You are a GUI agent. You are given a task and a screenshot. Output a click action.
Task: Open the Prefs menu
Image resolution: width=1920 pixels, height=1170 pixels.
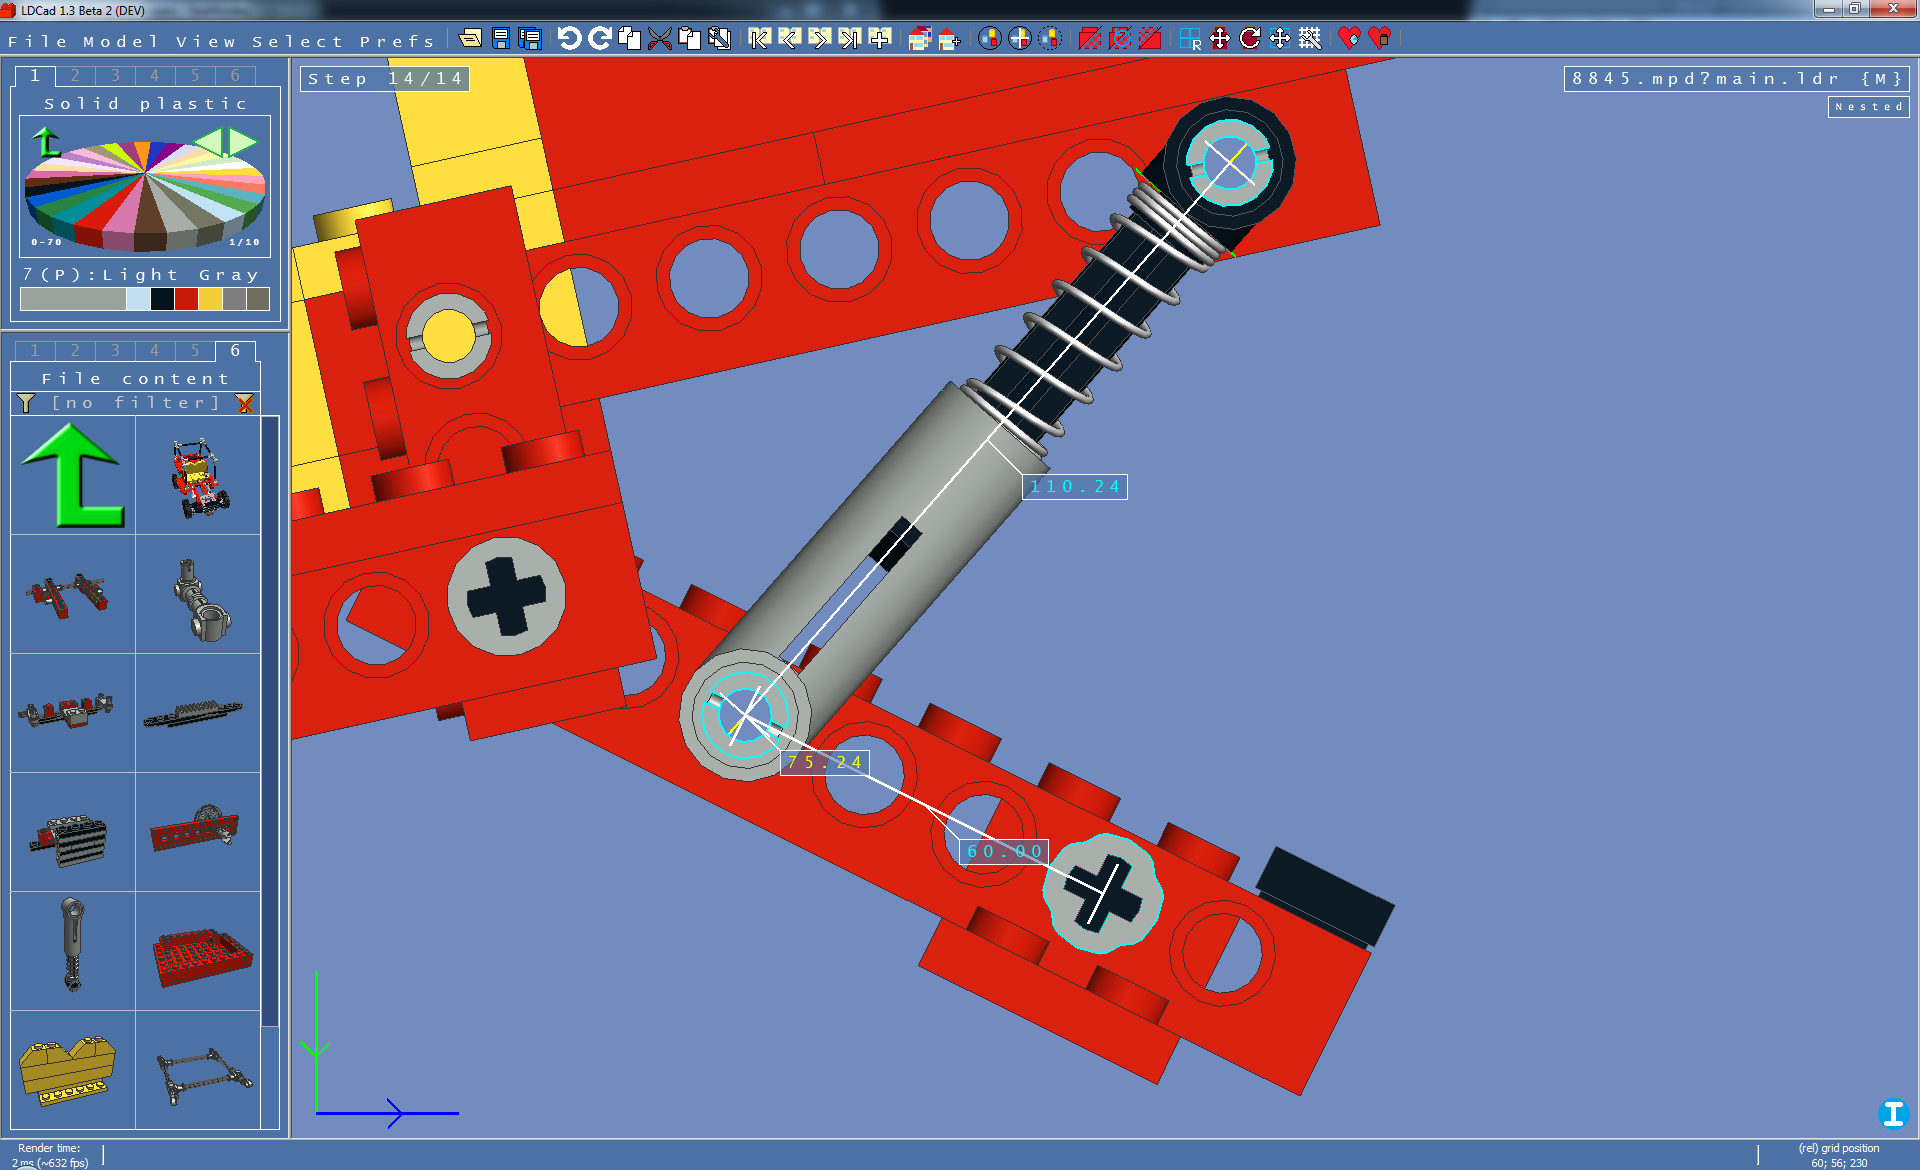pos(397,41)
